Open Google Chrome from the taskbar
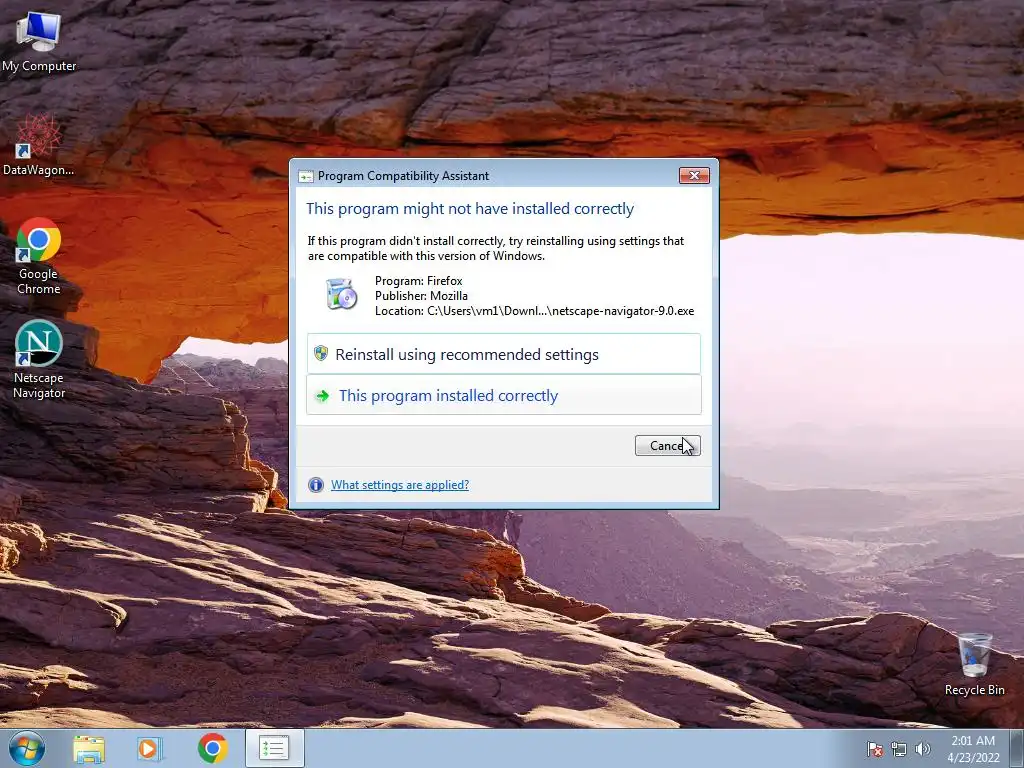The width and height of the screenshot is (1024, 768). [212, 748]
